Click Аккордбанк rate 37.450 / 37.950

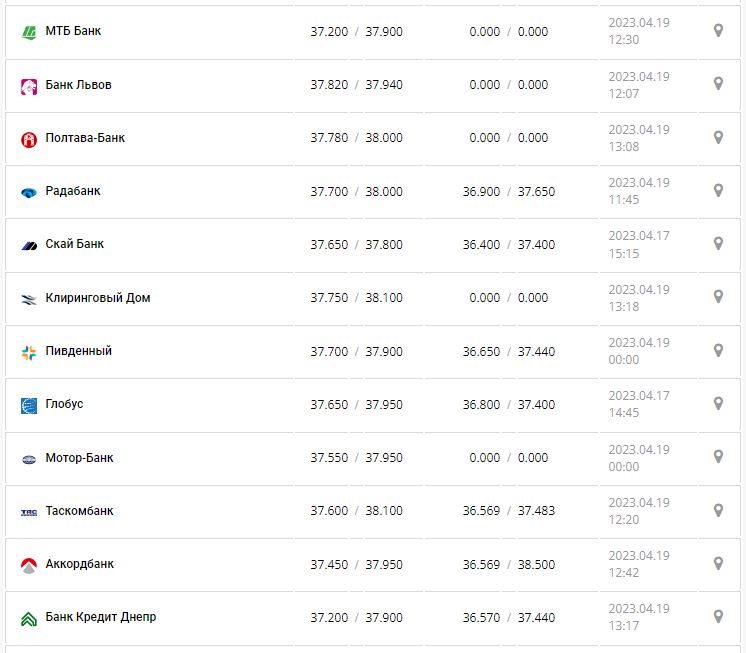click(x=356, y=565)
